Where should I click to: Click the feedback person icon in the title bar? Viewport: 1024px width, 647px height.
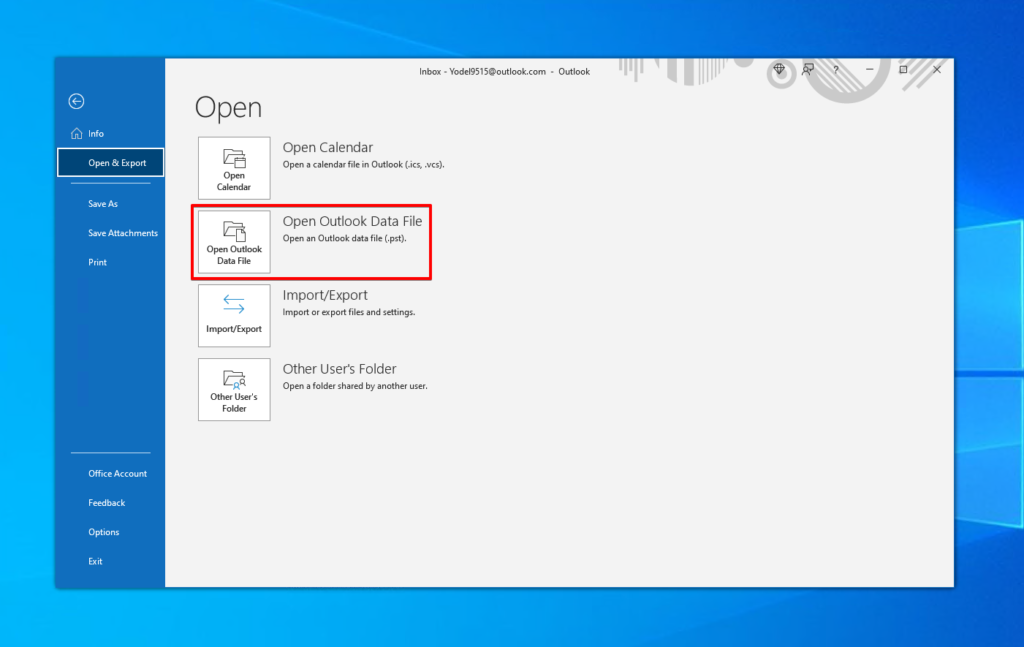808,71
